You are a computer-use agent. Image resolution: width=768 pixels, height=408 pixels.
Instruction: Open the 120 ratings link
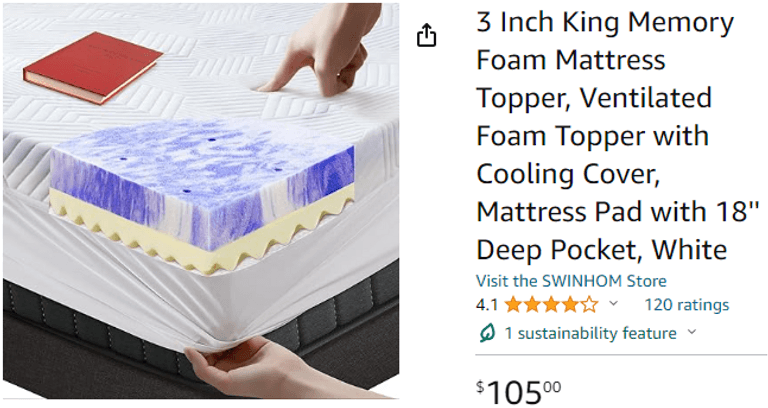click(687, 305)
